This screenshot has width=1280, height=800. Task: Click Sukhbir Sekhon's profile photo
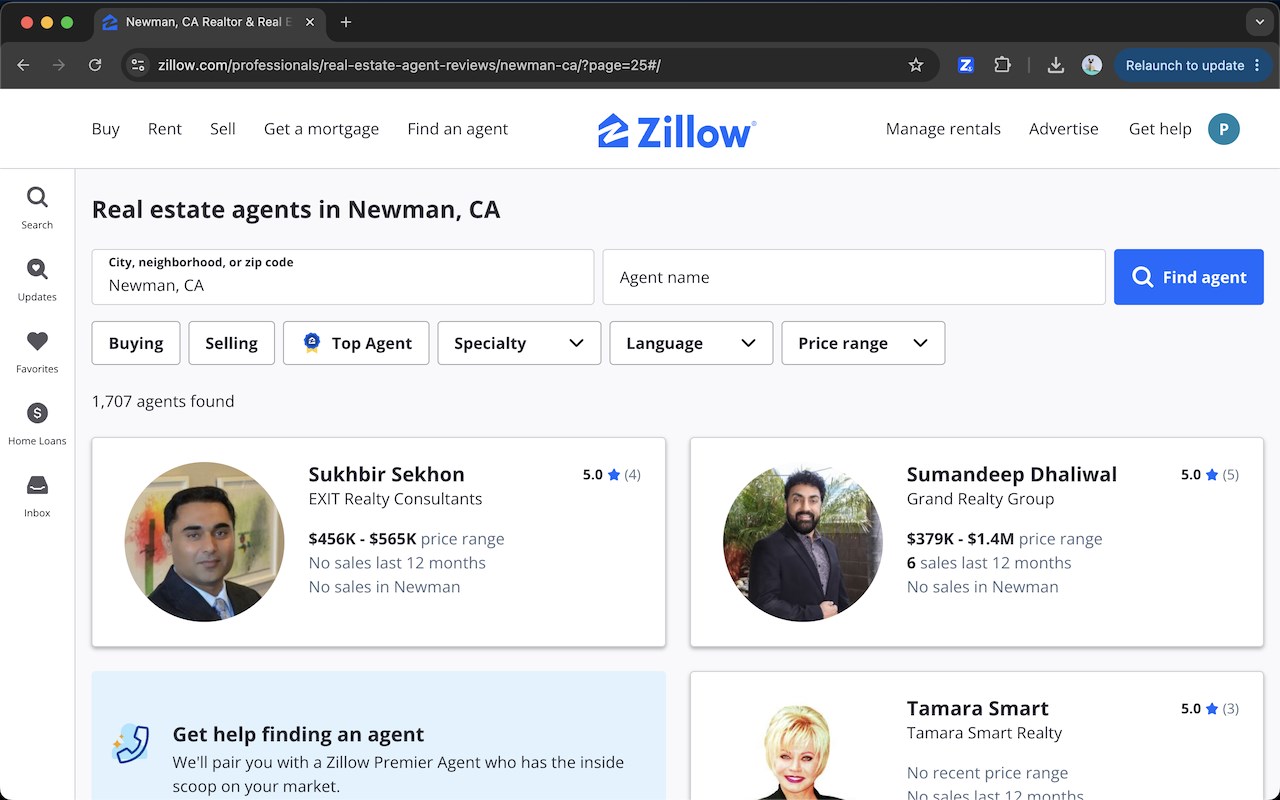click(x=204, y=542)
